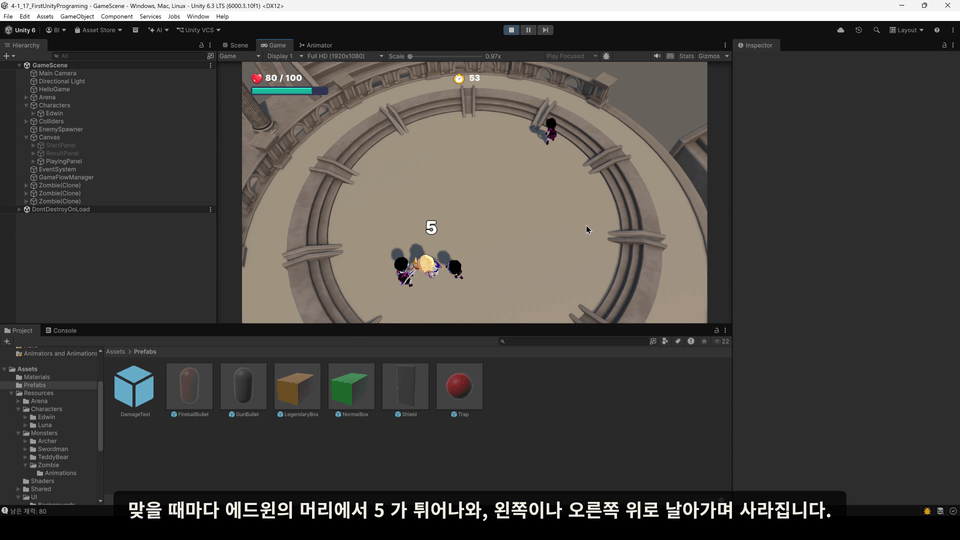Select Main Camera in Hierarchy

pos(58,73)
